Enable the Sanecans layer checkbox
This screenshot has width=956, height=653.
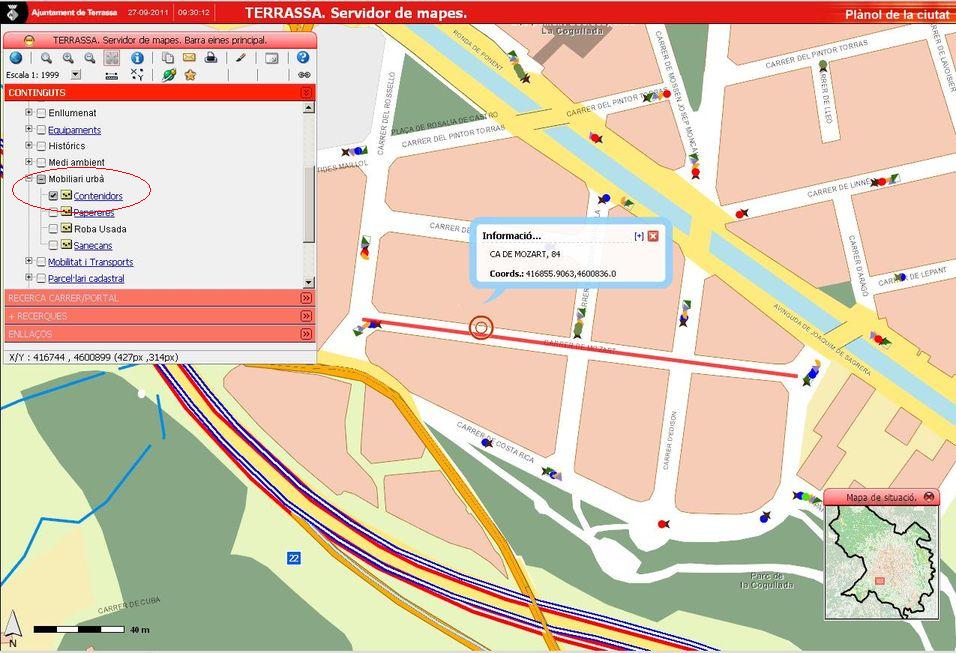pos(54,245)
